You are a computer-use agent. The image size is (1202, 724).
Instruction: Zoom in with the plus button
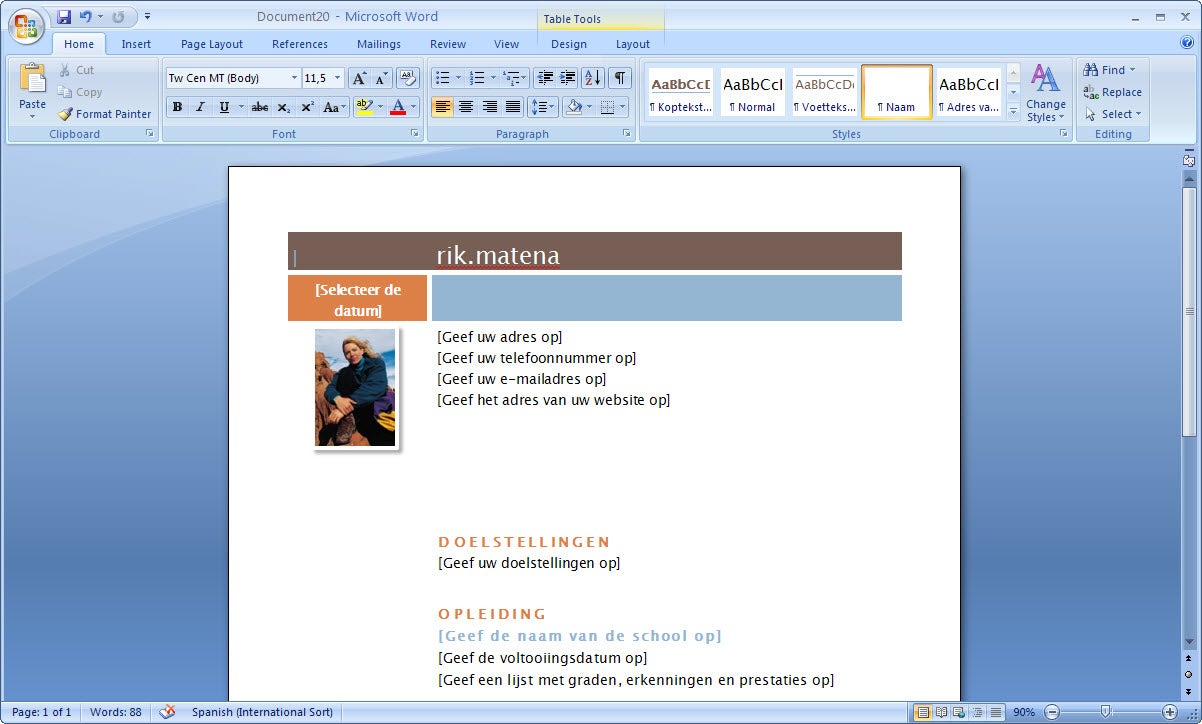1170,712
